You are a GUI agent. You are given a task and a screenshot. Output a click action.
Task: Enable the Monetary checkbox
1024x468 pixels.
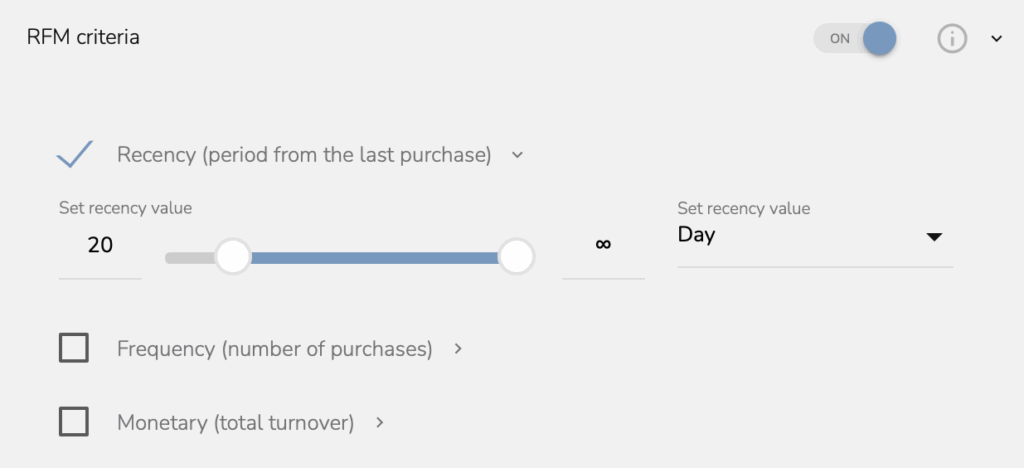(x=74, y=422)
